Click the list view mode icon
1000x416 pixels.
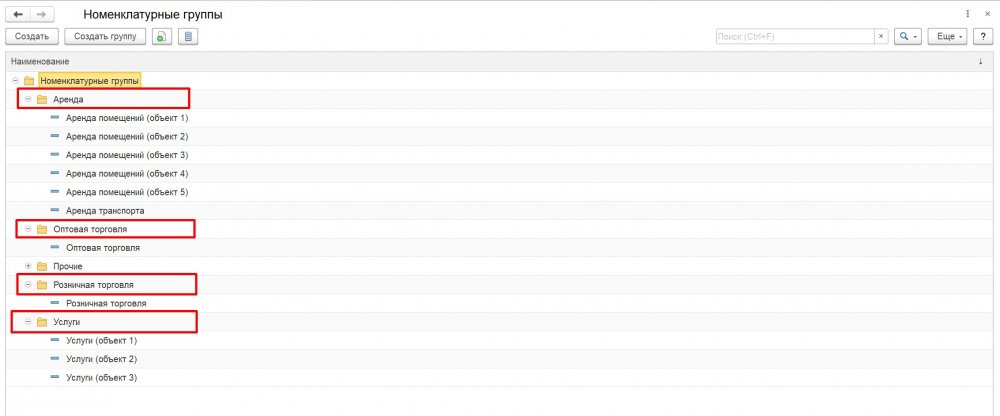[x=188, y=36]
